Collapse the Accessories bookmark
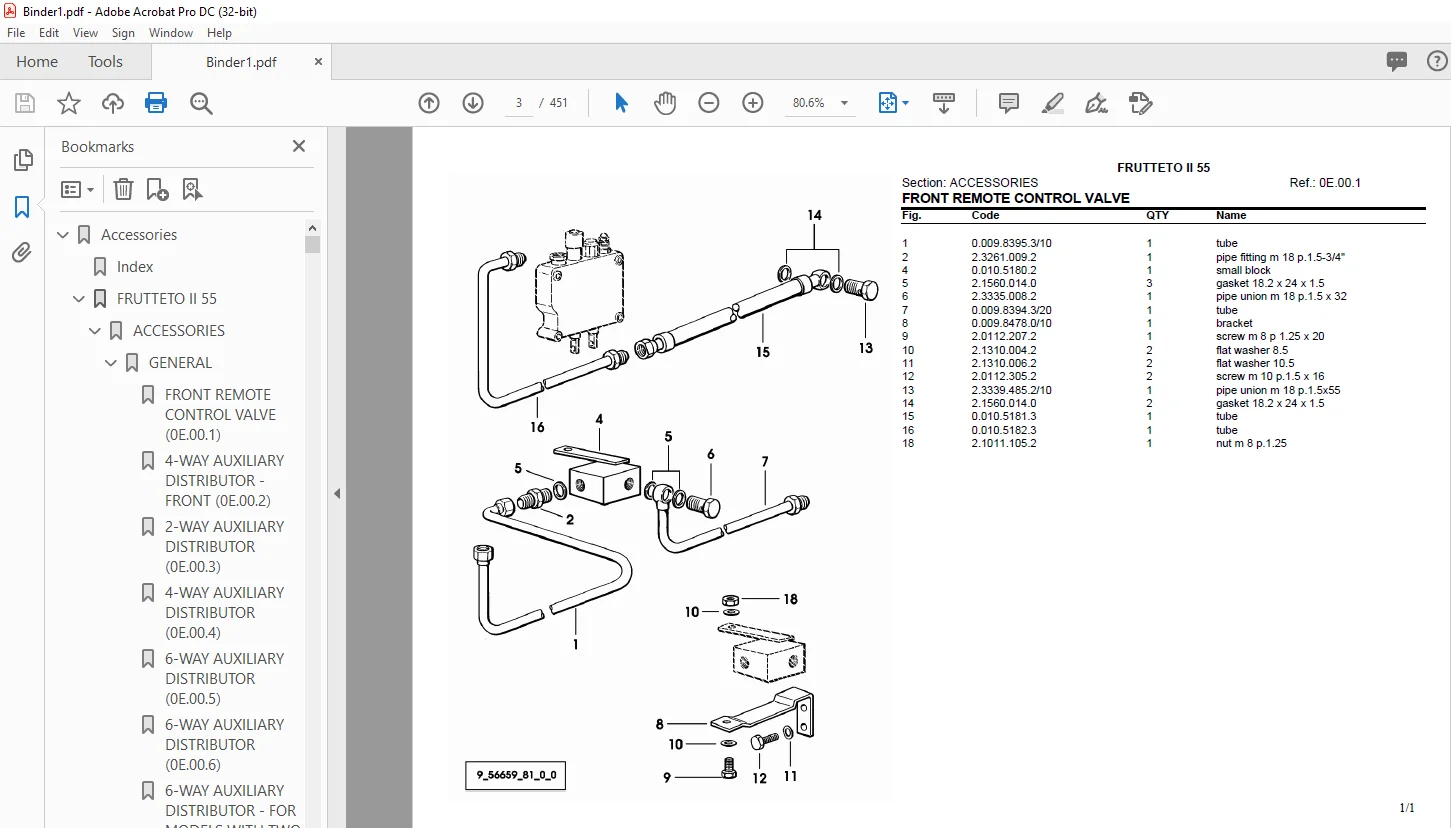The height and width of the screenshot is (828, 1451). point(64,235)
